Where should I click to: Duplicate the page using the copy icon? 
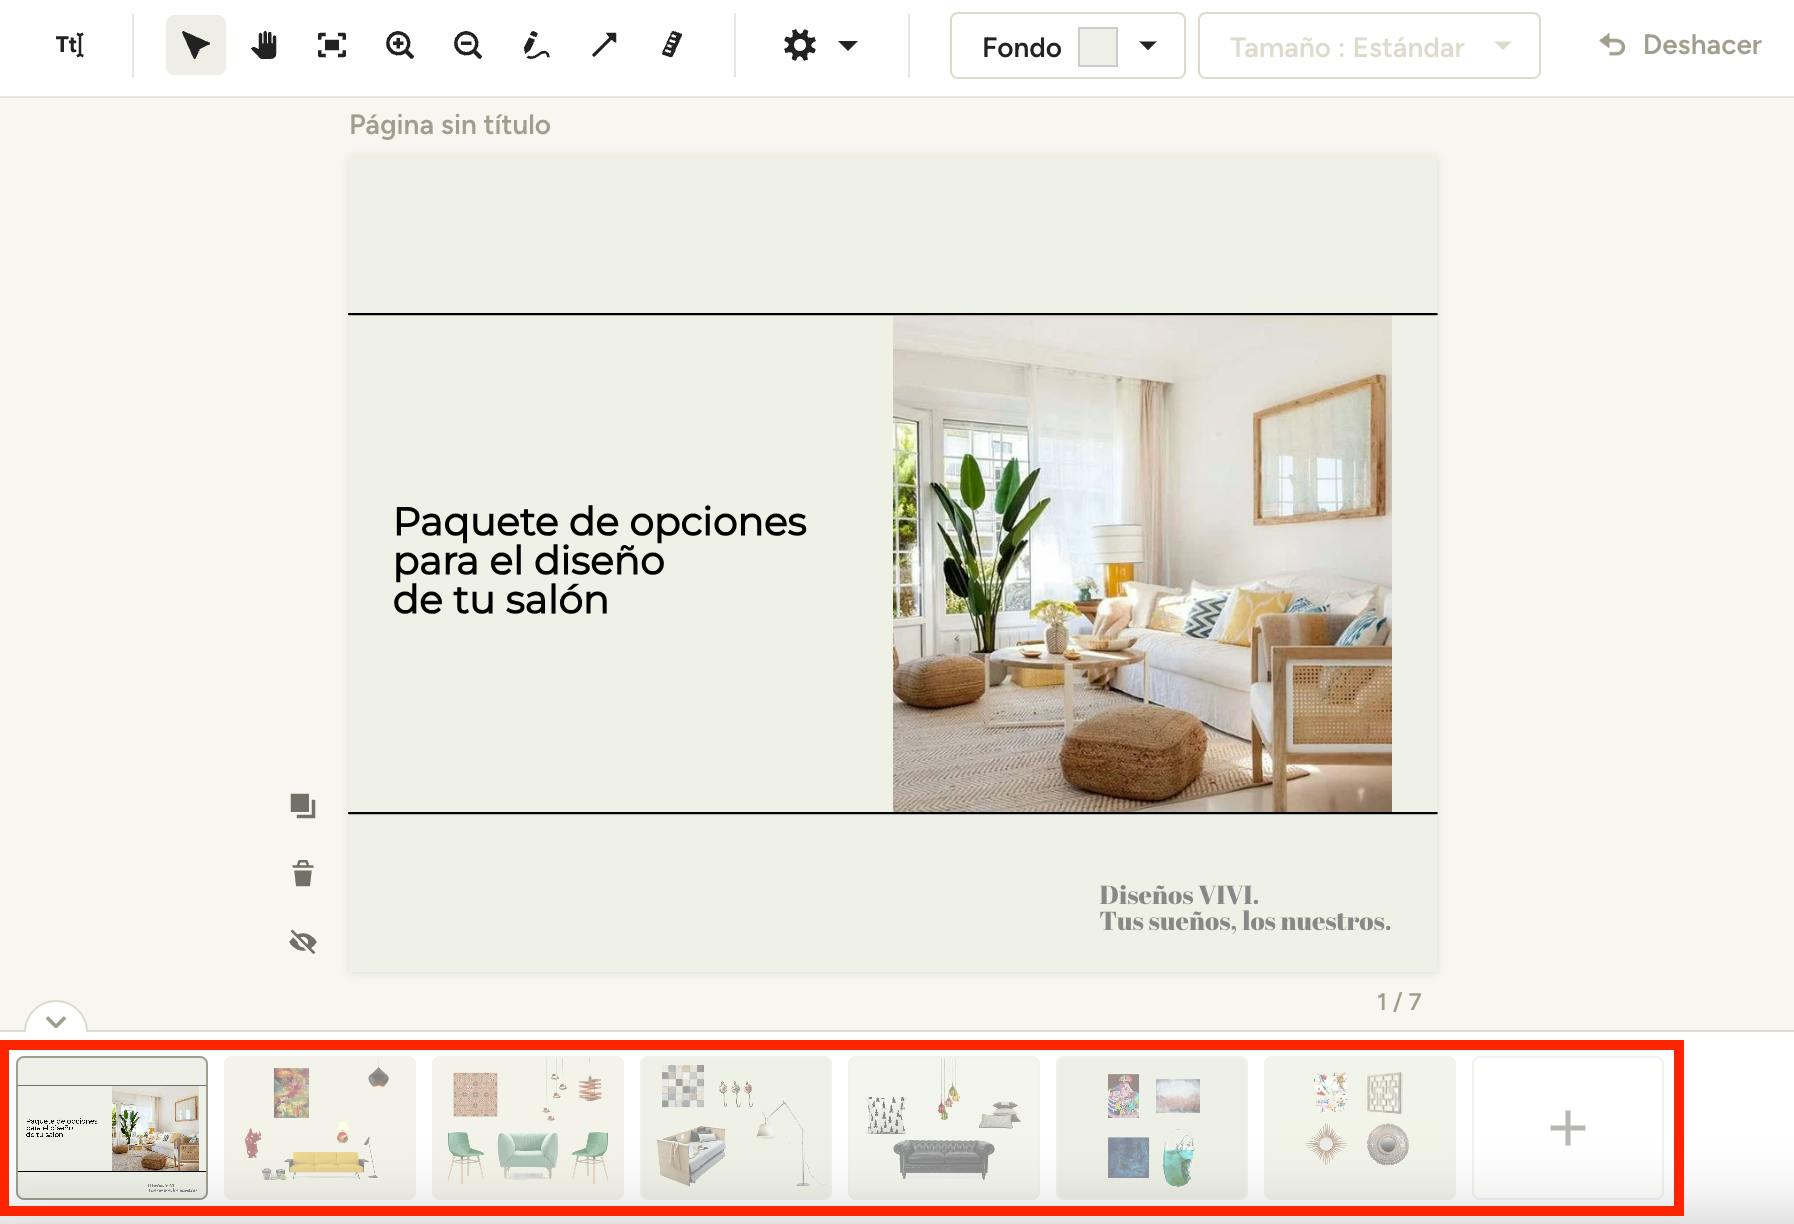[303, 806]
